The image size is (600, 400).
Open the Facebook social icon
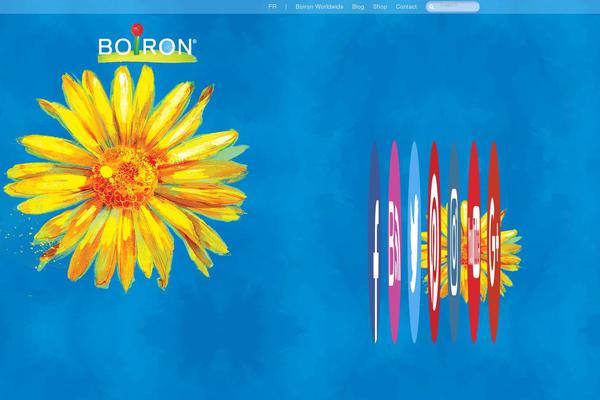coord(375,243)
